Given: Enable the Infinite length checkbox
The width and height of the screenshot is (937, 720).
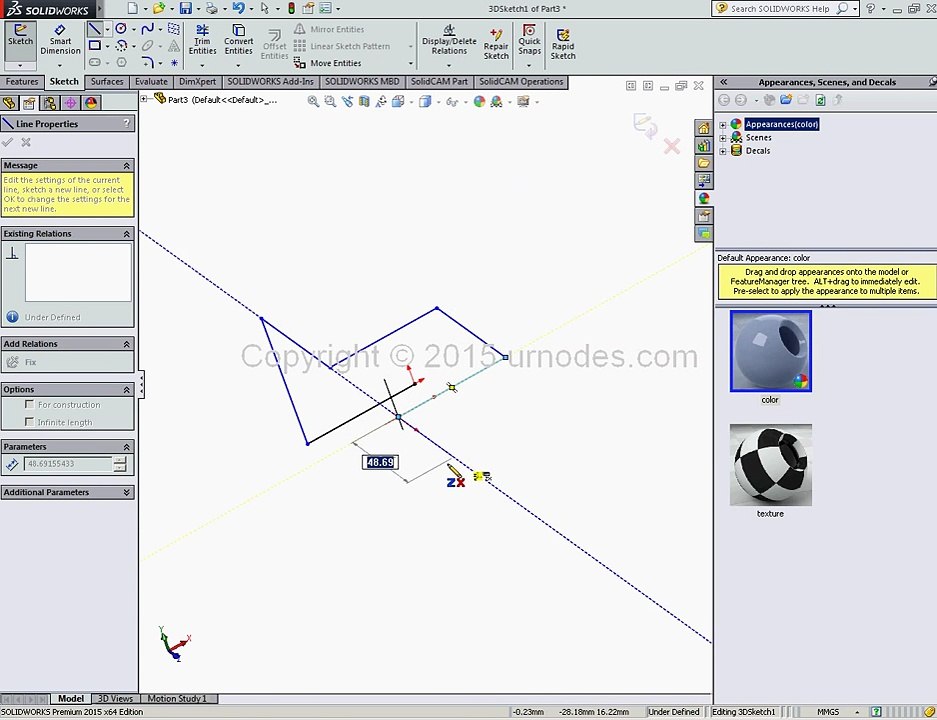Looking at the screenshot, I should coord(29,422).
